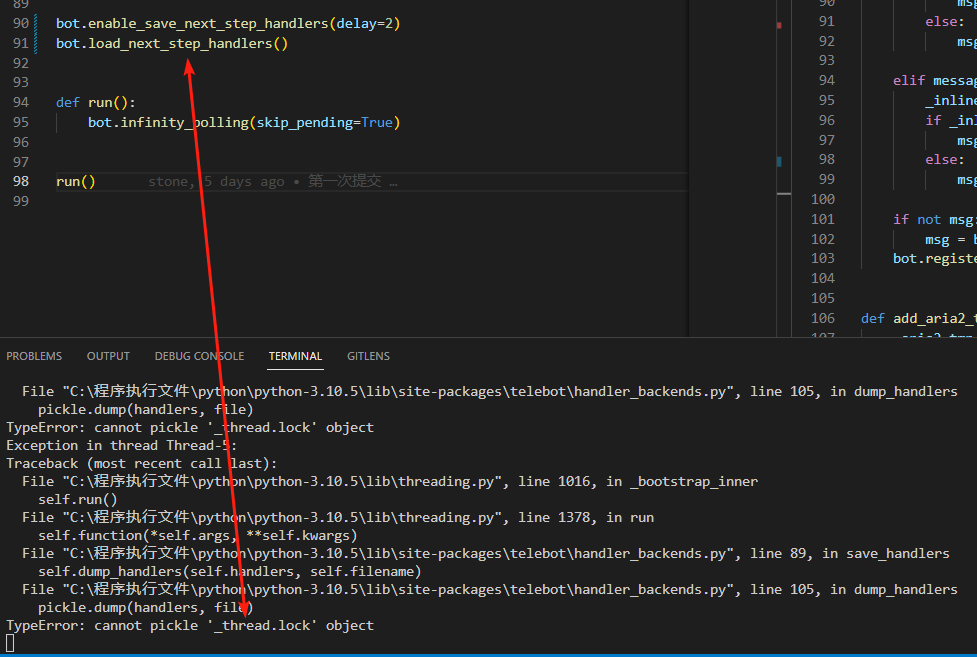Click line number 106 in right editor gutter
Viewport: 977px width, 657px height.
[822, 319]
